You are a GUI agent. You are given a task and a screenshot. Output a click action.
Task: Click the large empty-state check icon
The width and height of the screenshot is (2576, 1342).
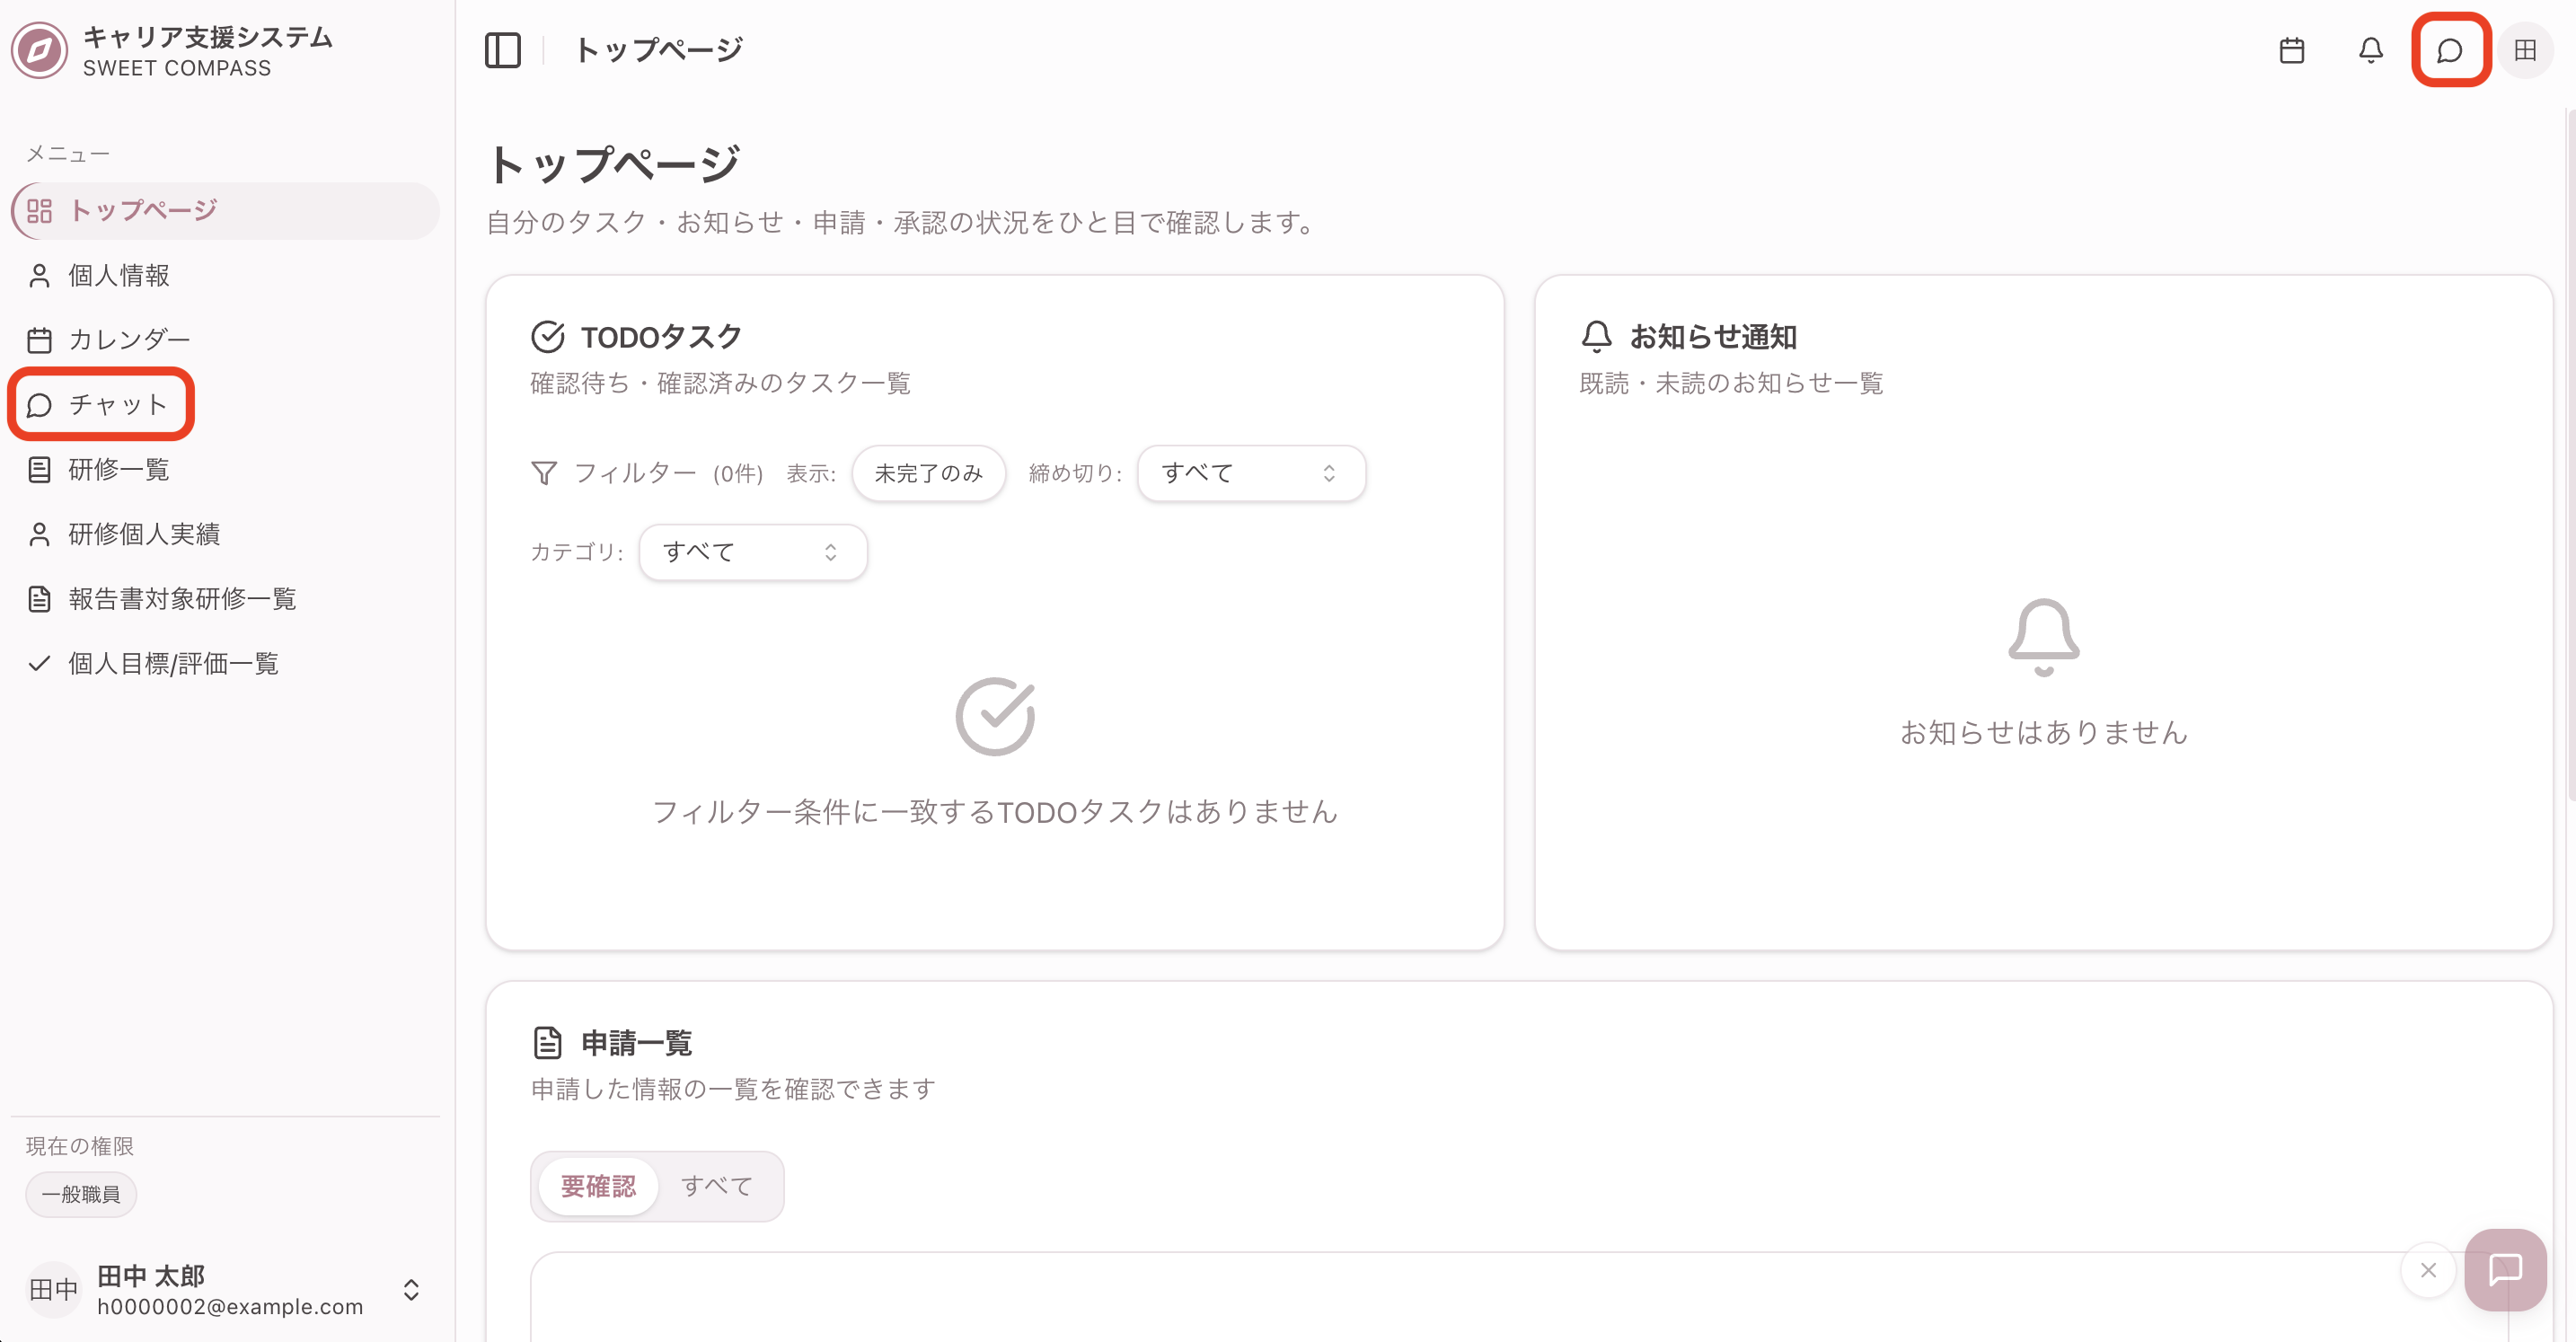pos(995,716)
